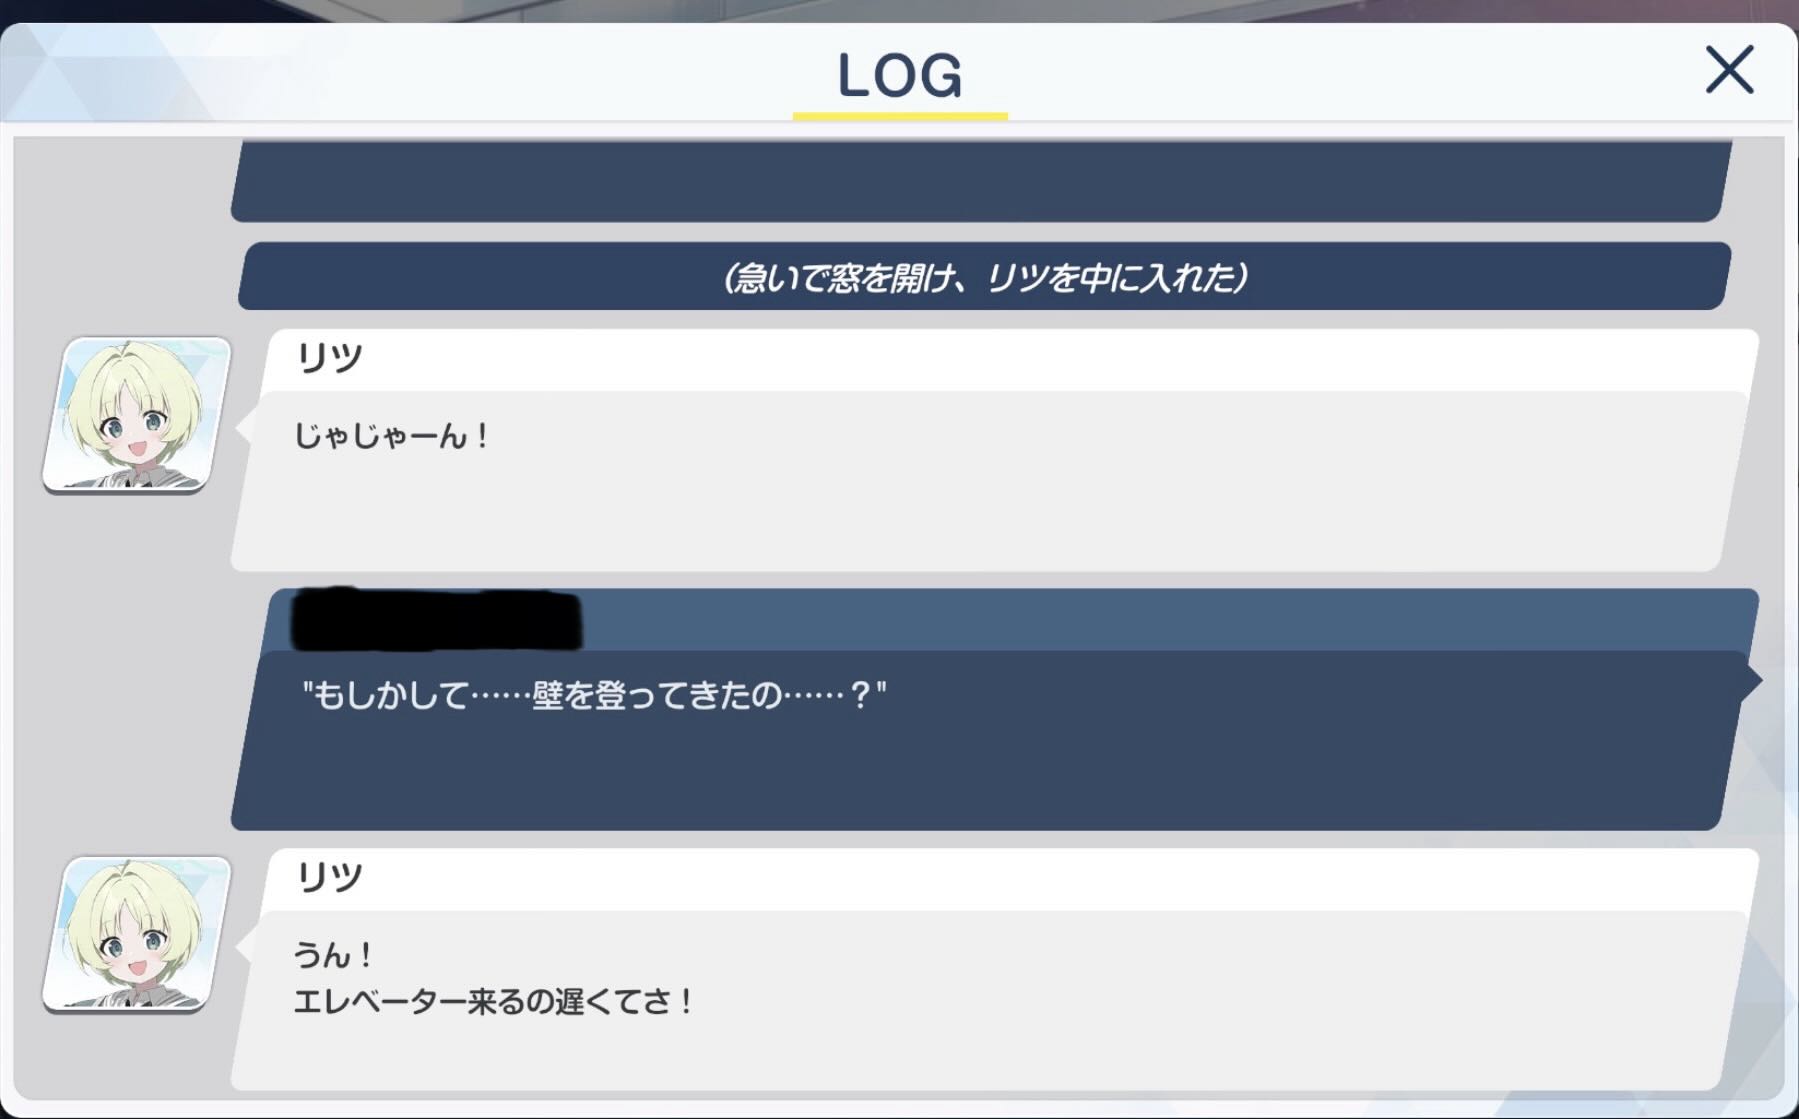Screen dimensions: 1799x1119
Task: Click リツ's avatar beside じゃじゃーん message
Action: tap(137, 414)
